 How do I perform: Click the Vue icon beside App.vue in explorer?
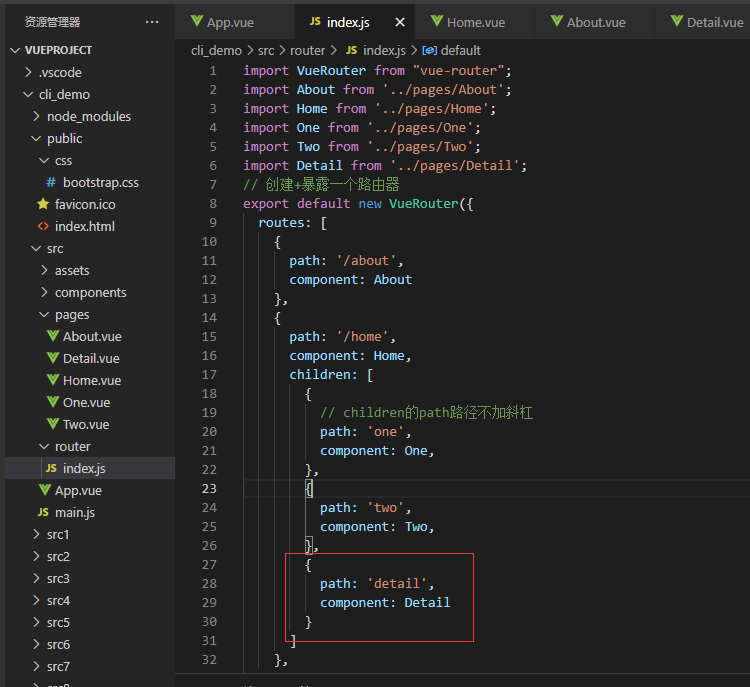tap(45, 490)
